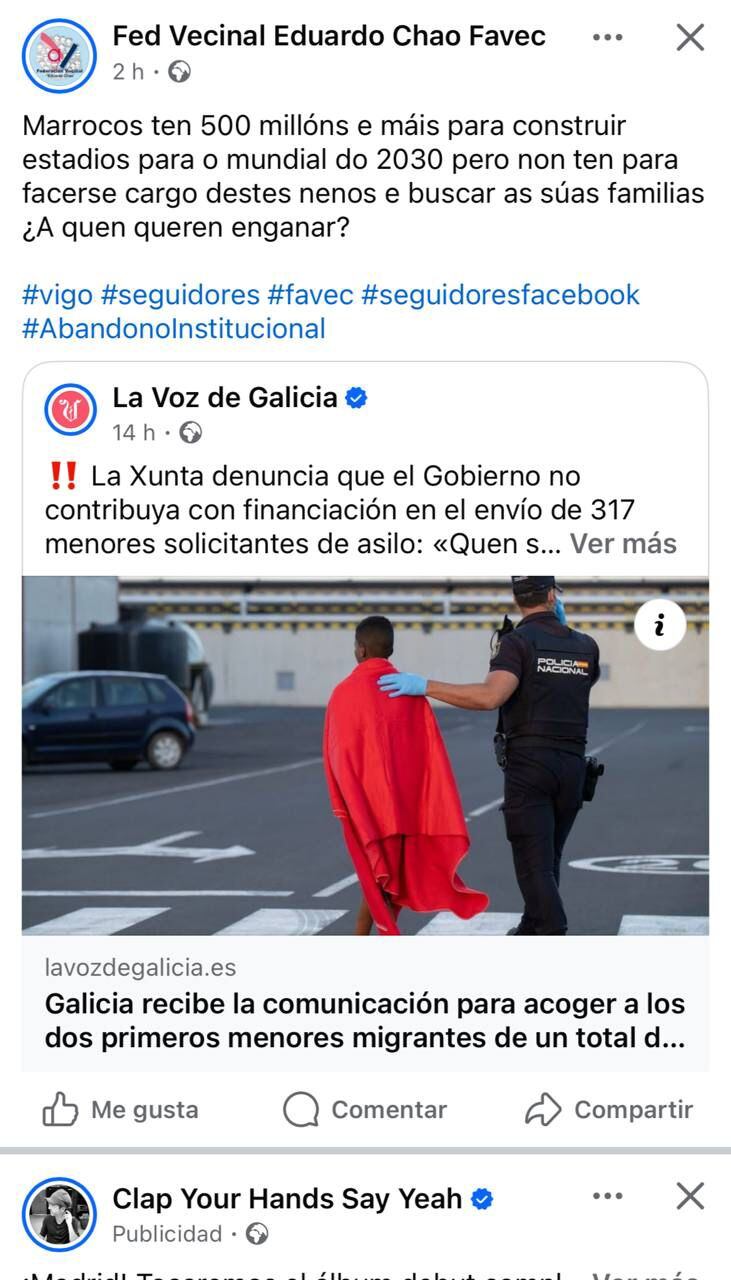Open options menu for Clap Your Hands ad
The height and width of the screenshot is (1280, 731).
(607, 1196)
